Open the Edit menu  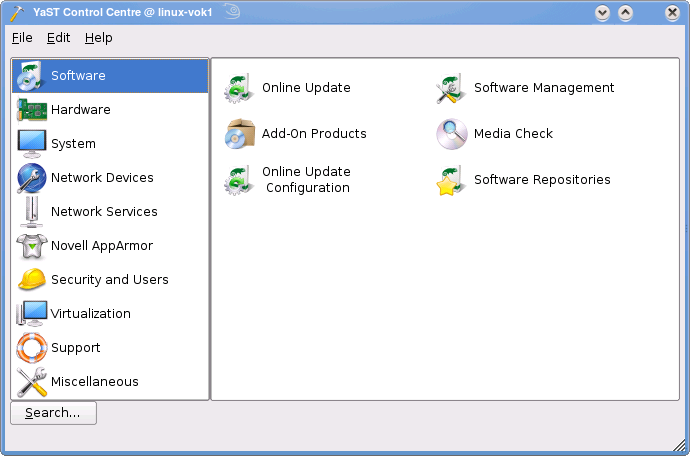pos(59,38)
